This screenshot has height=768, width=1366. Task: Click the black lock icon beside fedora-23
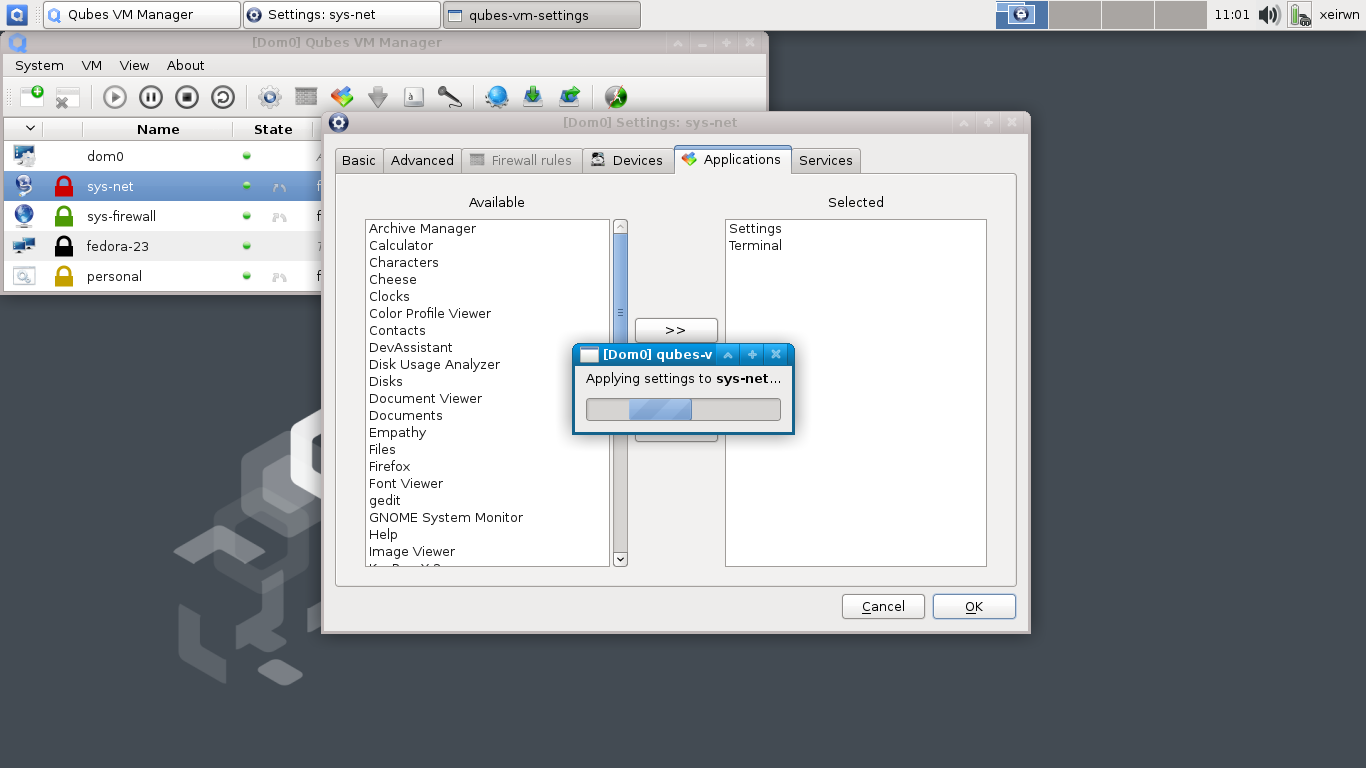[64, 246]
